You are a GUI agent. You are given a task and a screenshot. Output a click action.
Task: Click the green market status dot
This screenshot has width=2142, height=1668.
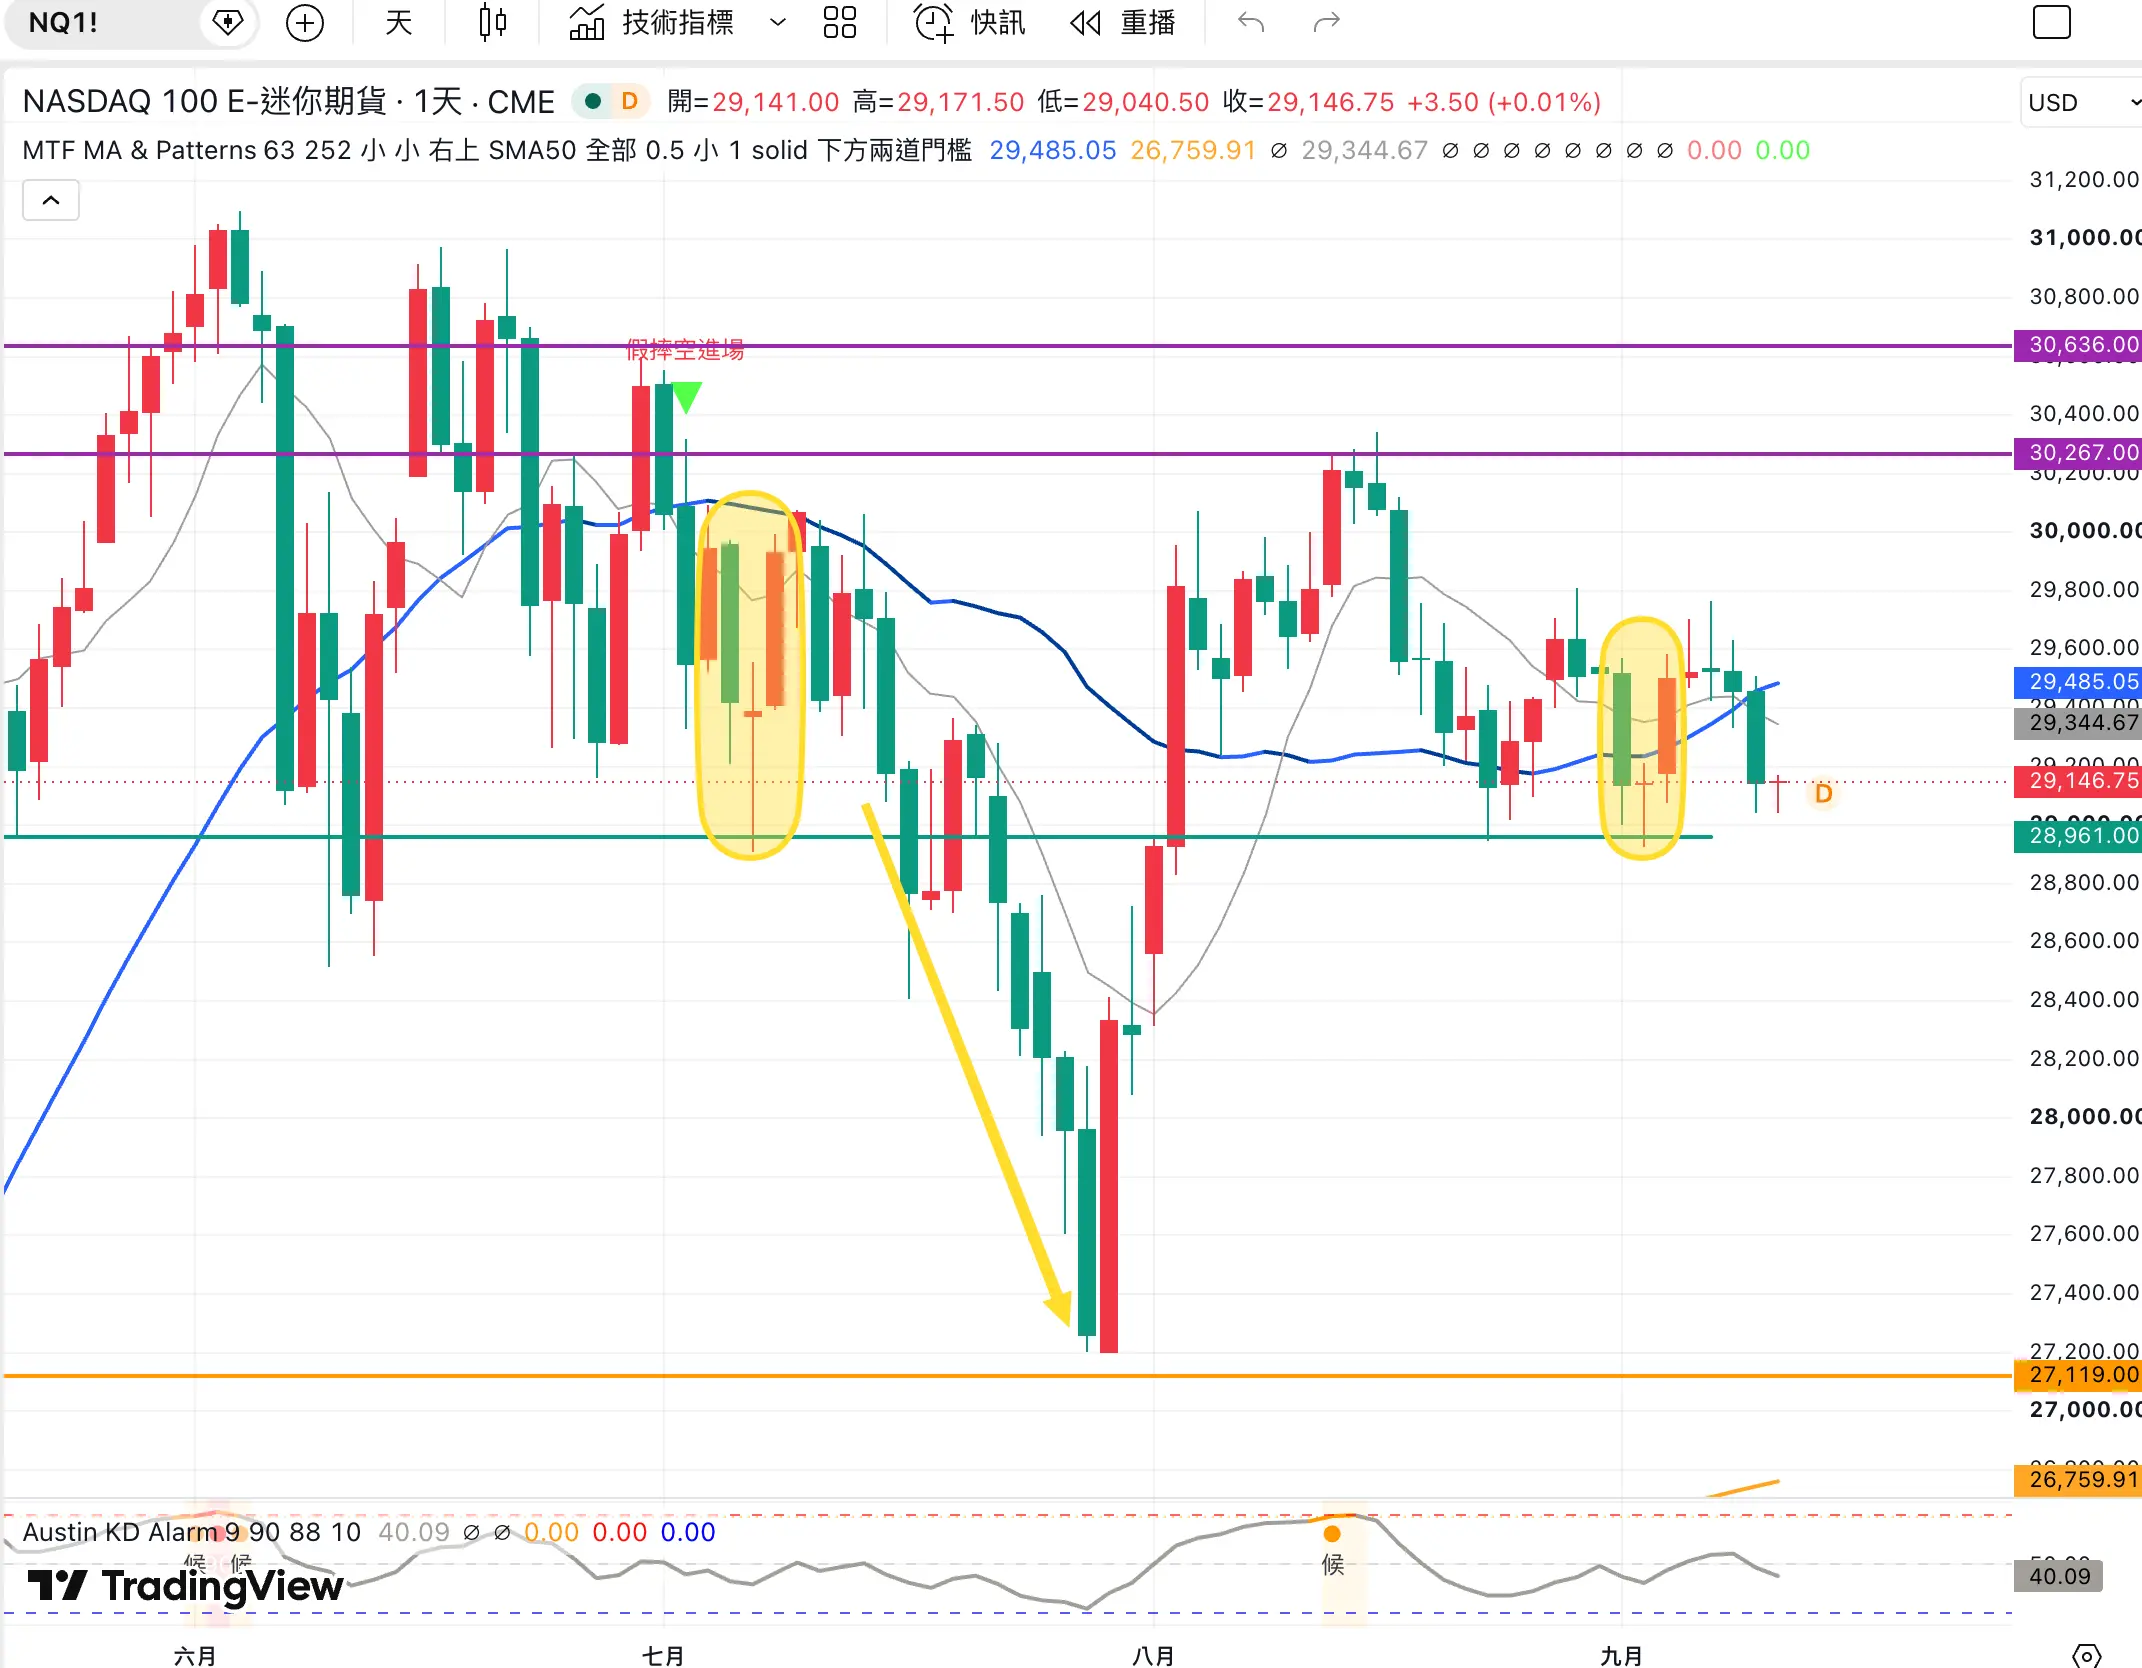coord(593,101)
